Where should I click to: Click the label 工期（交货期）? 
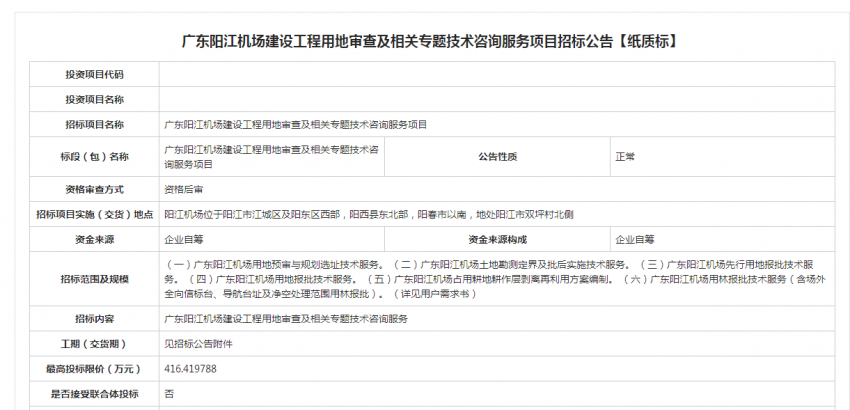pos(94,344)
